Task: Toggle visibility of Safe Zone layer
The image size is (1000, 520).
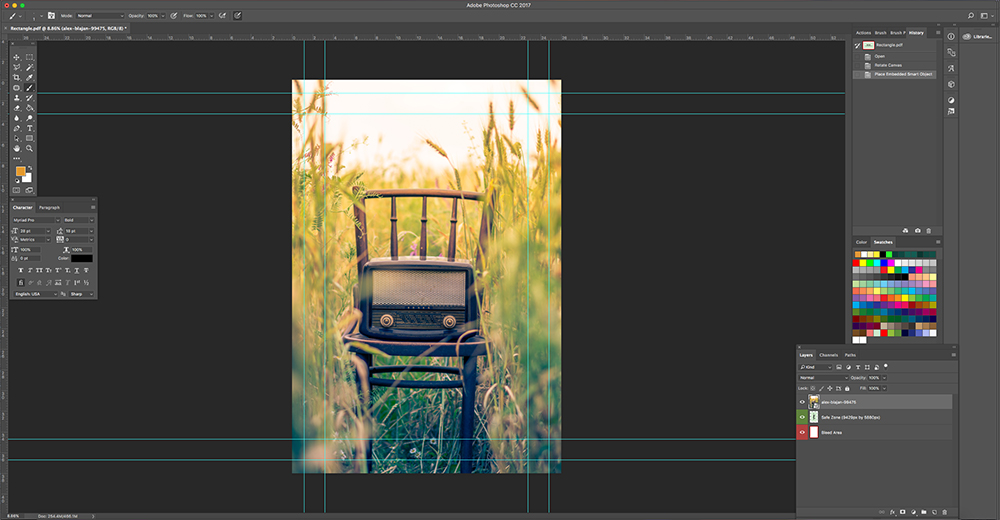Action: pyautogui.click(x=802, y=416)
